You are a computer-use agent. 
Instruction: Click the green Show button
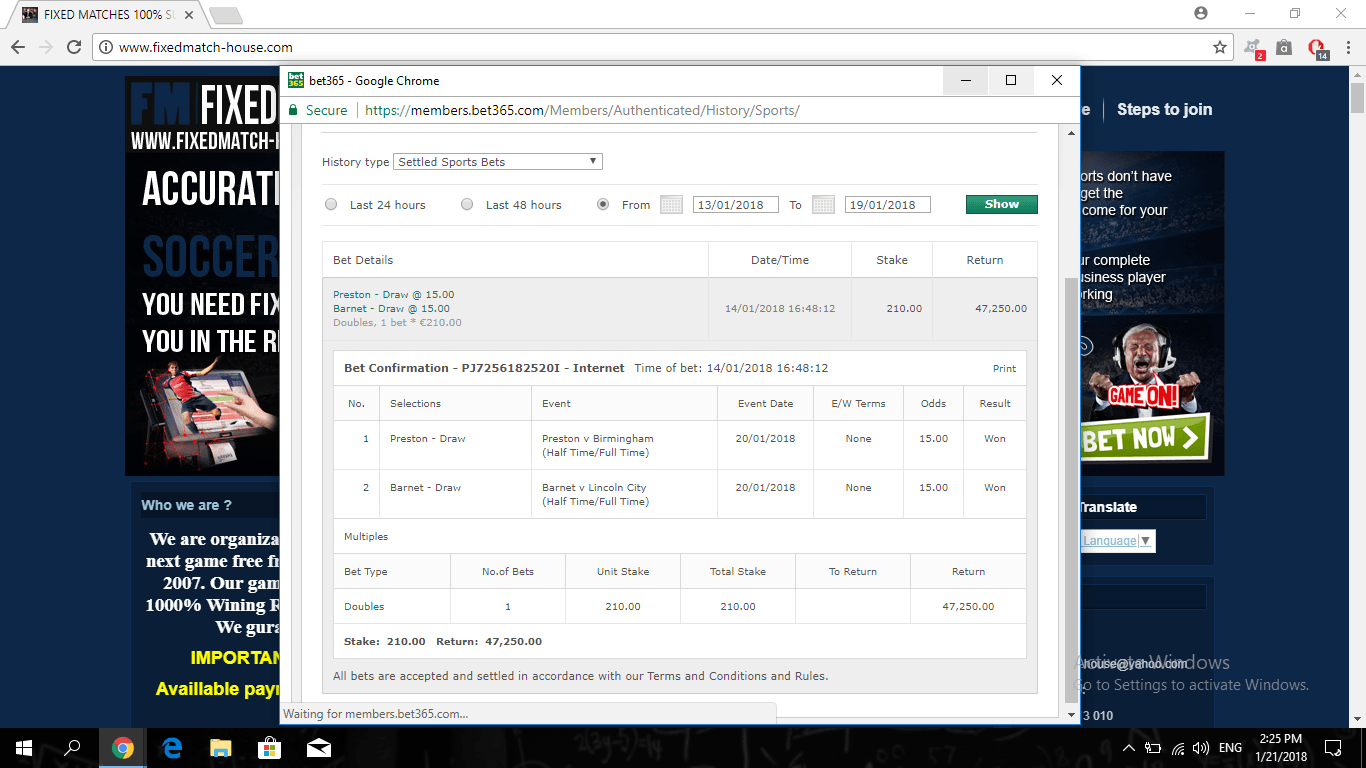coord(1001,204)
